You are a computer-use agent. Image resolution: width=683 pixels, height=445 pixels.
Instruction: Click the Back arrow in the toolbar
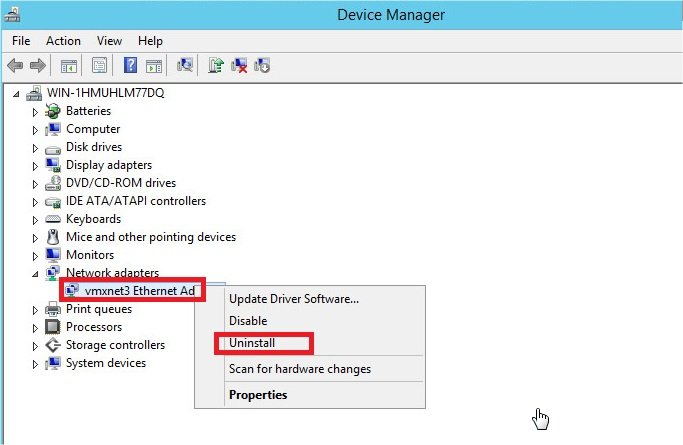pos(15,66)
